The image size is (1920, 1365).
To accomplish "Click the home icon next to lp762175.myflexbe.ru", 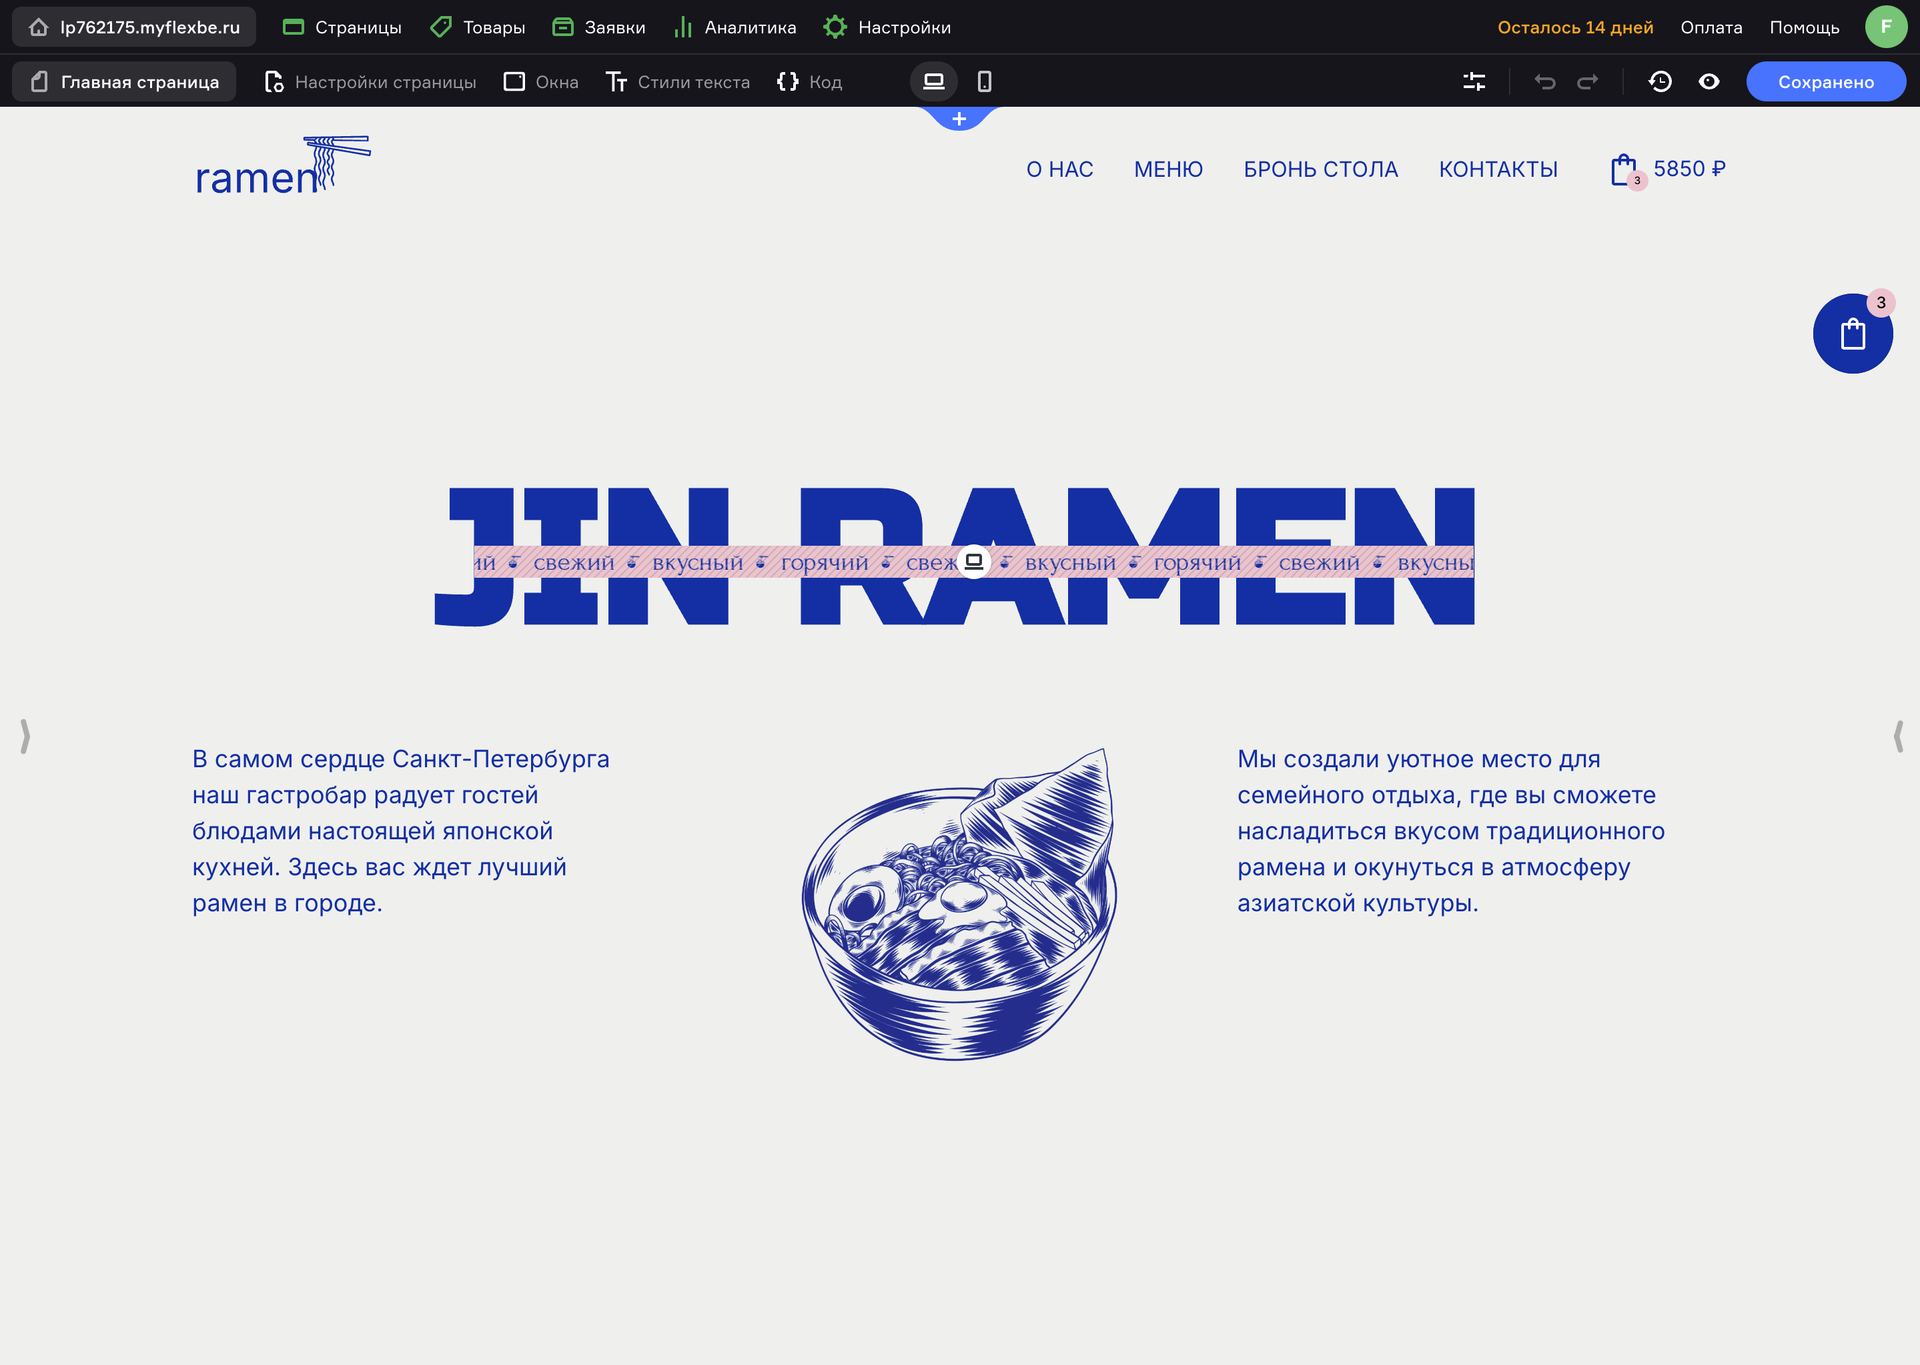I will coord(38,27).
